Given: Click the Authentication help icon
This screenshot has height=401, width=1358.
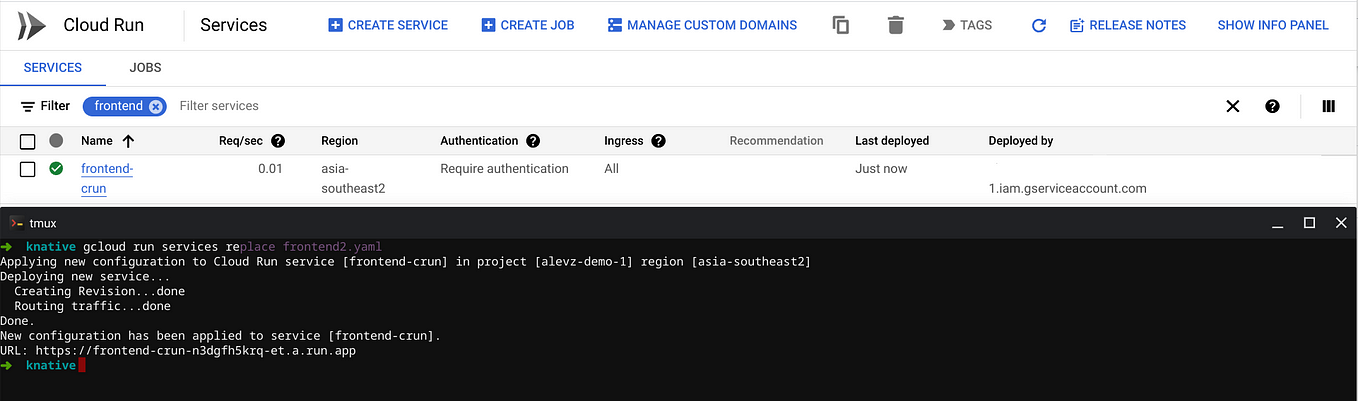Looking at the screenshot, I should (x=533, y=141).
